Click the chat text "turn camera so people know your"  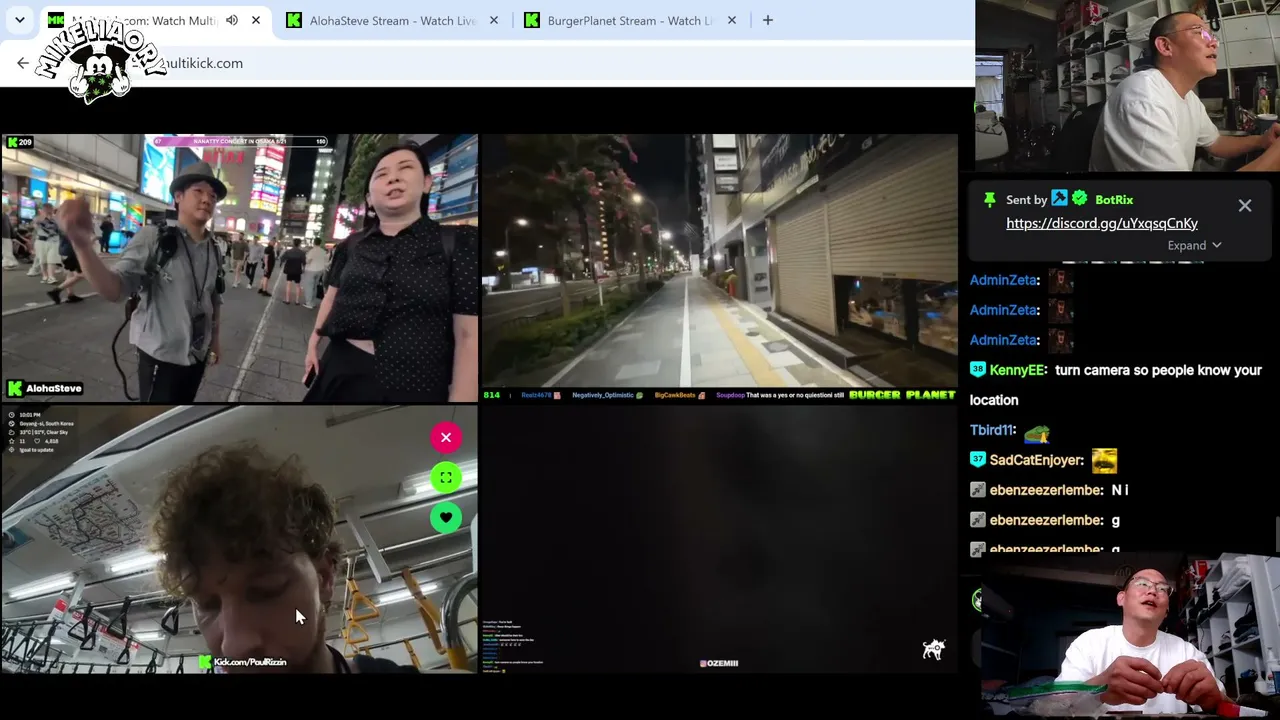[x=1158, y=370]
